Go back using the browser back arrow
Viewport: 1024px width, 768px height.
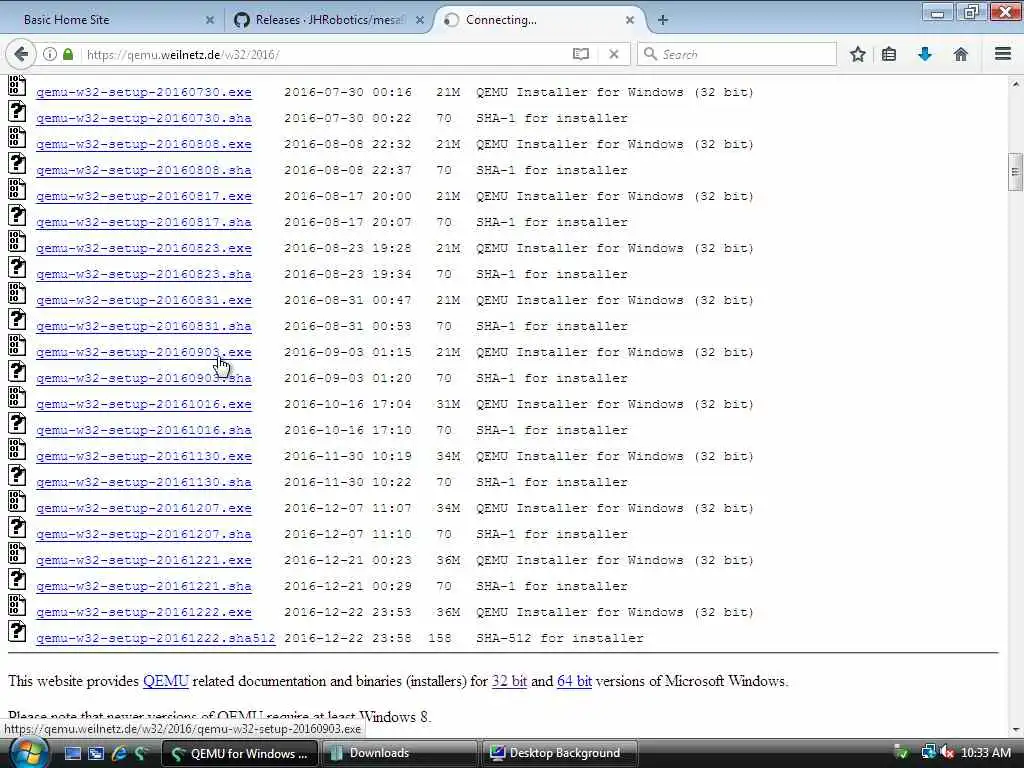[x=20, y=54]
